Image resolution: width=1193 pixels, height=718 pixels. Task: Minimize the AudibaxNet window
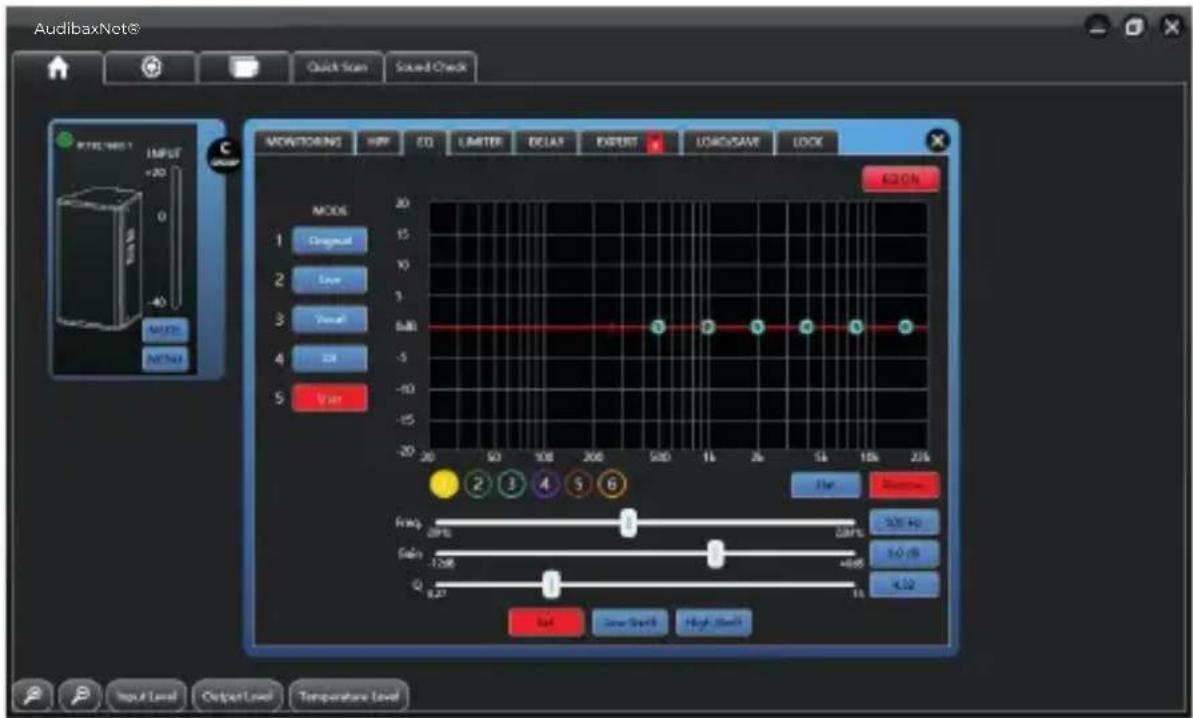point(1098,27)
